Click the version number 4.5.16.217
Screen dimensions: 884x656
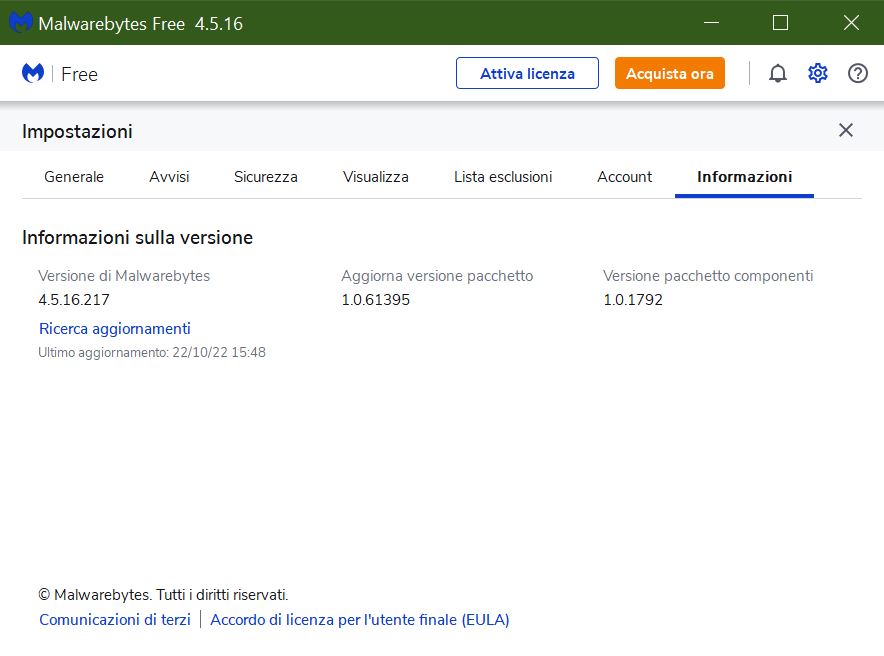point(74,300)
